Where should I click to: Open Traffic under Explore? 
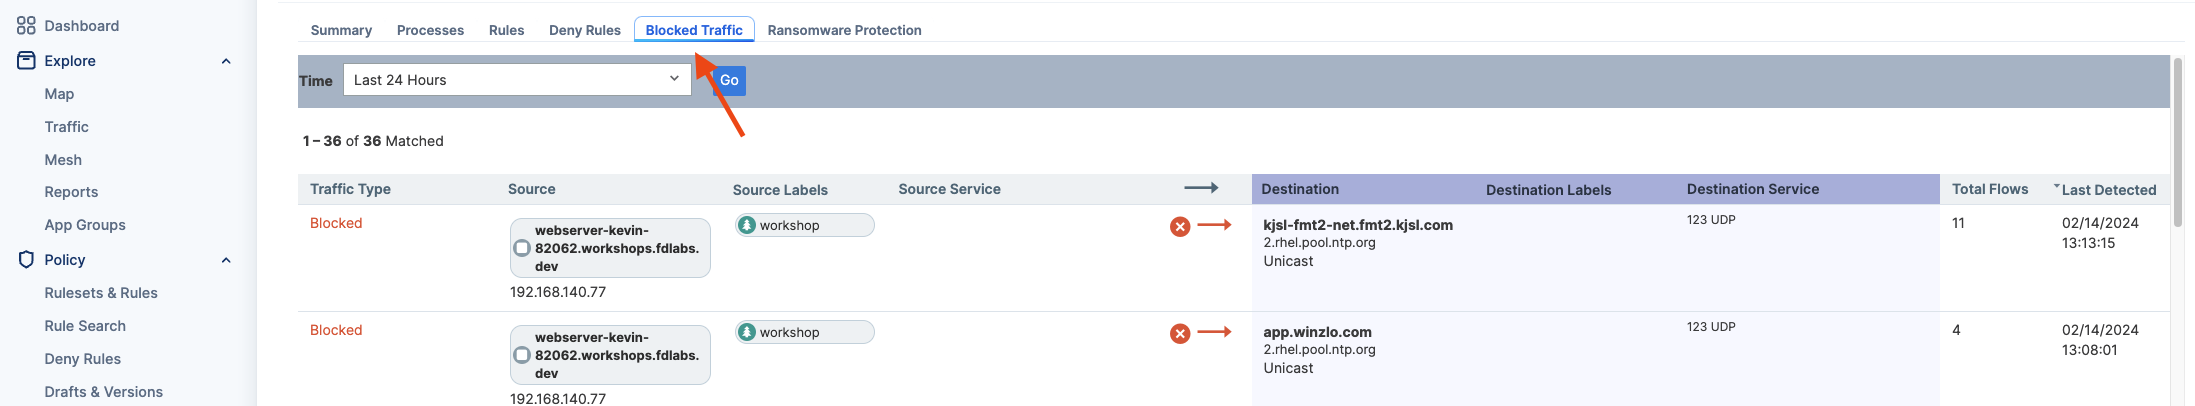click(x=66, y=127)
